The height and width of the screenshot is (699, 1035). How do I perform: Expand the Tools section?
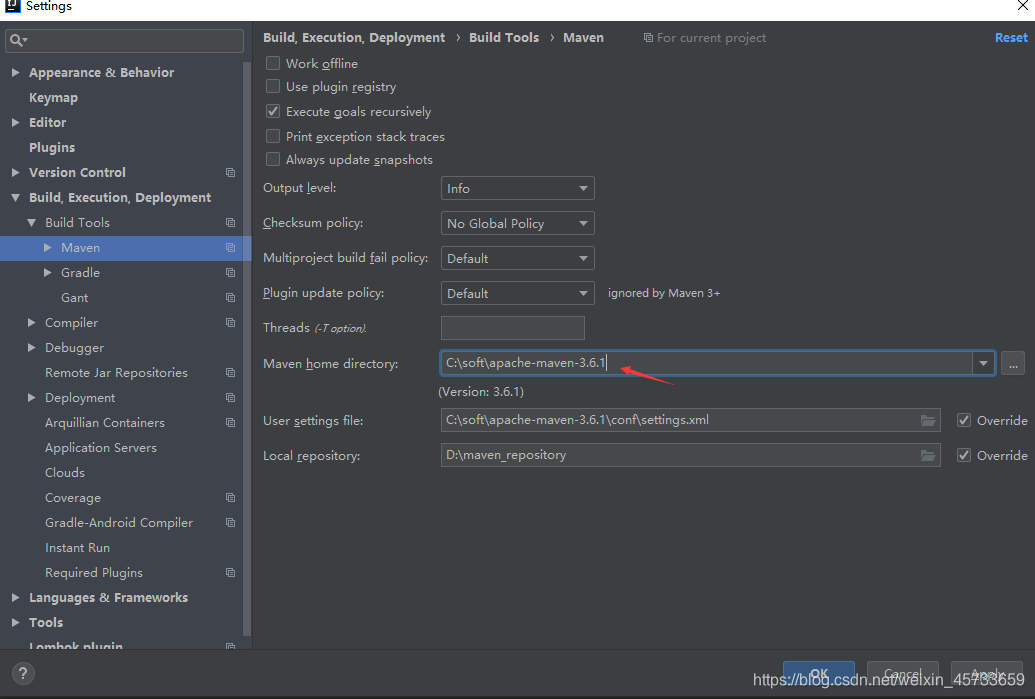click(x=15, y=622)
